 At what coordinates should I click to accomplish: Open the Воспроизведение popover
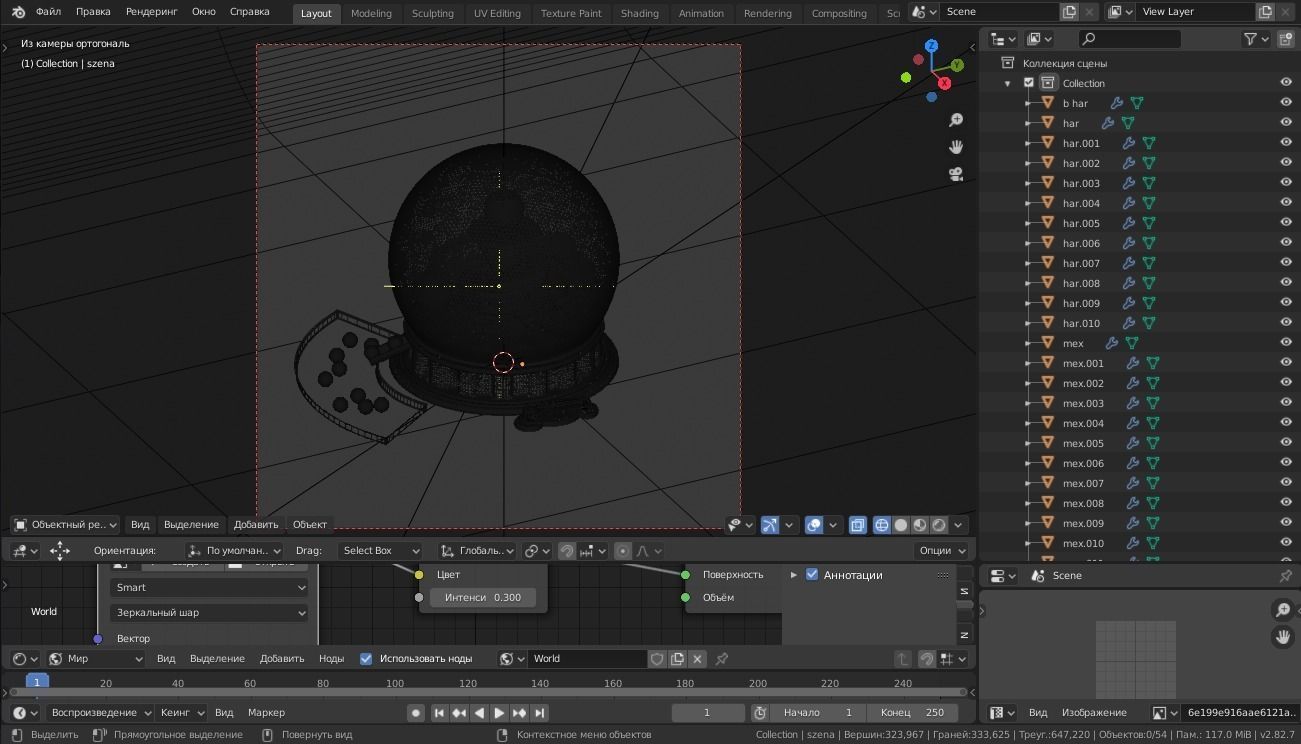[x=100, y=713]
